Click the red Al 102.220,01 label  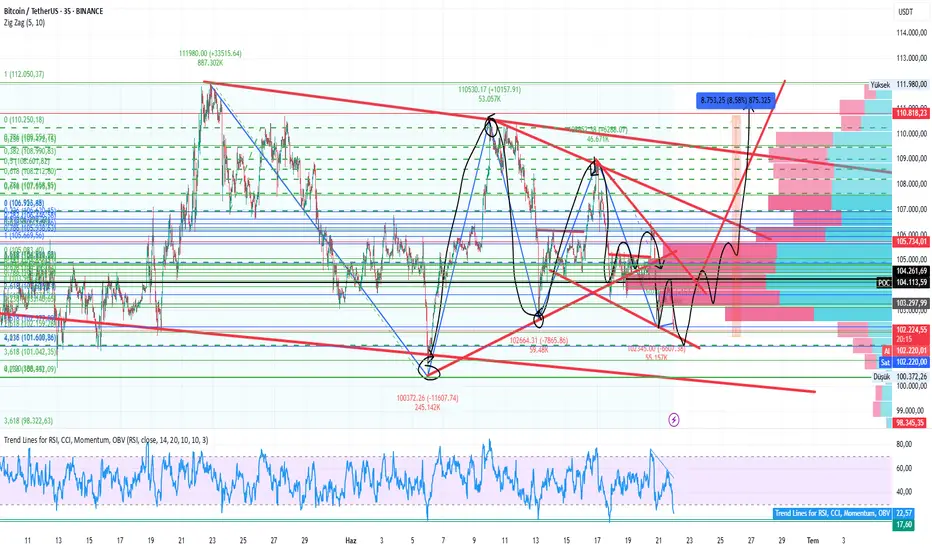click(906, 351)
